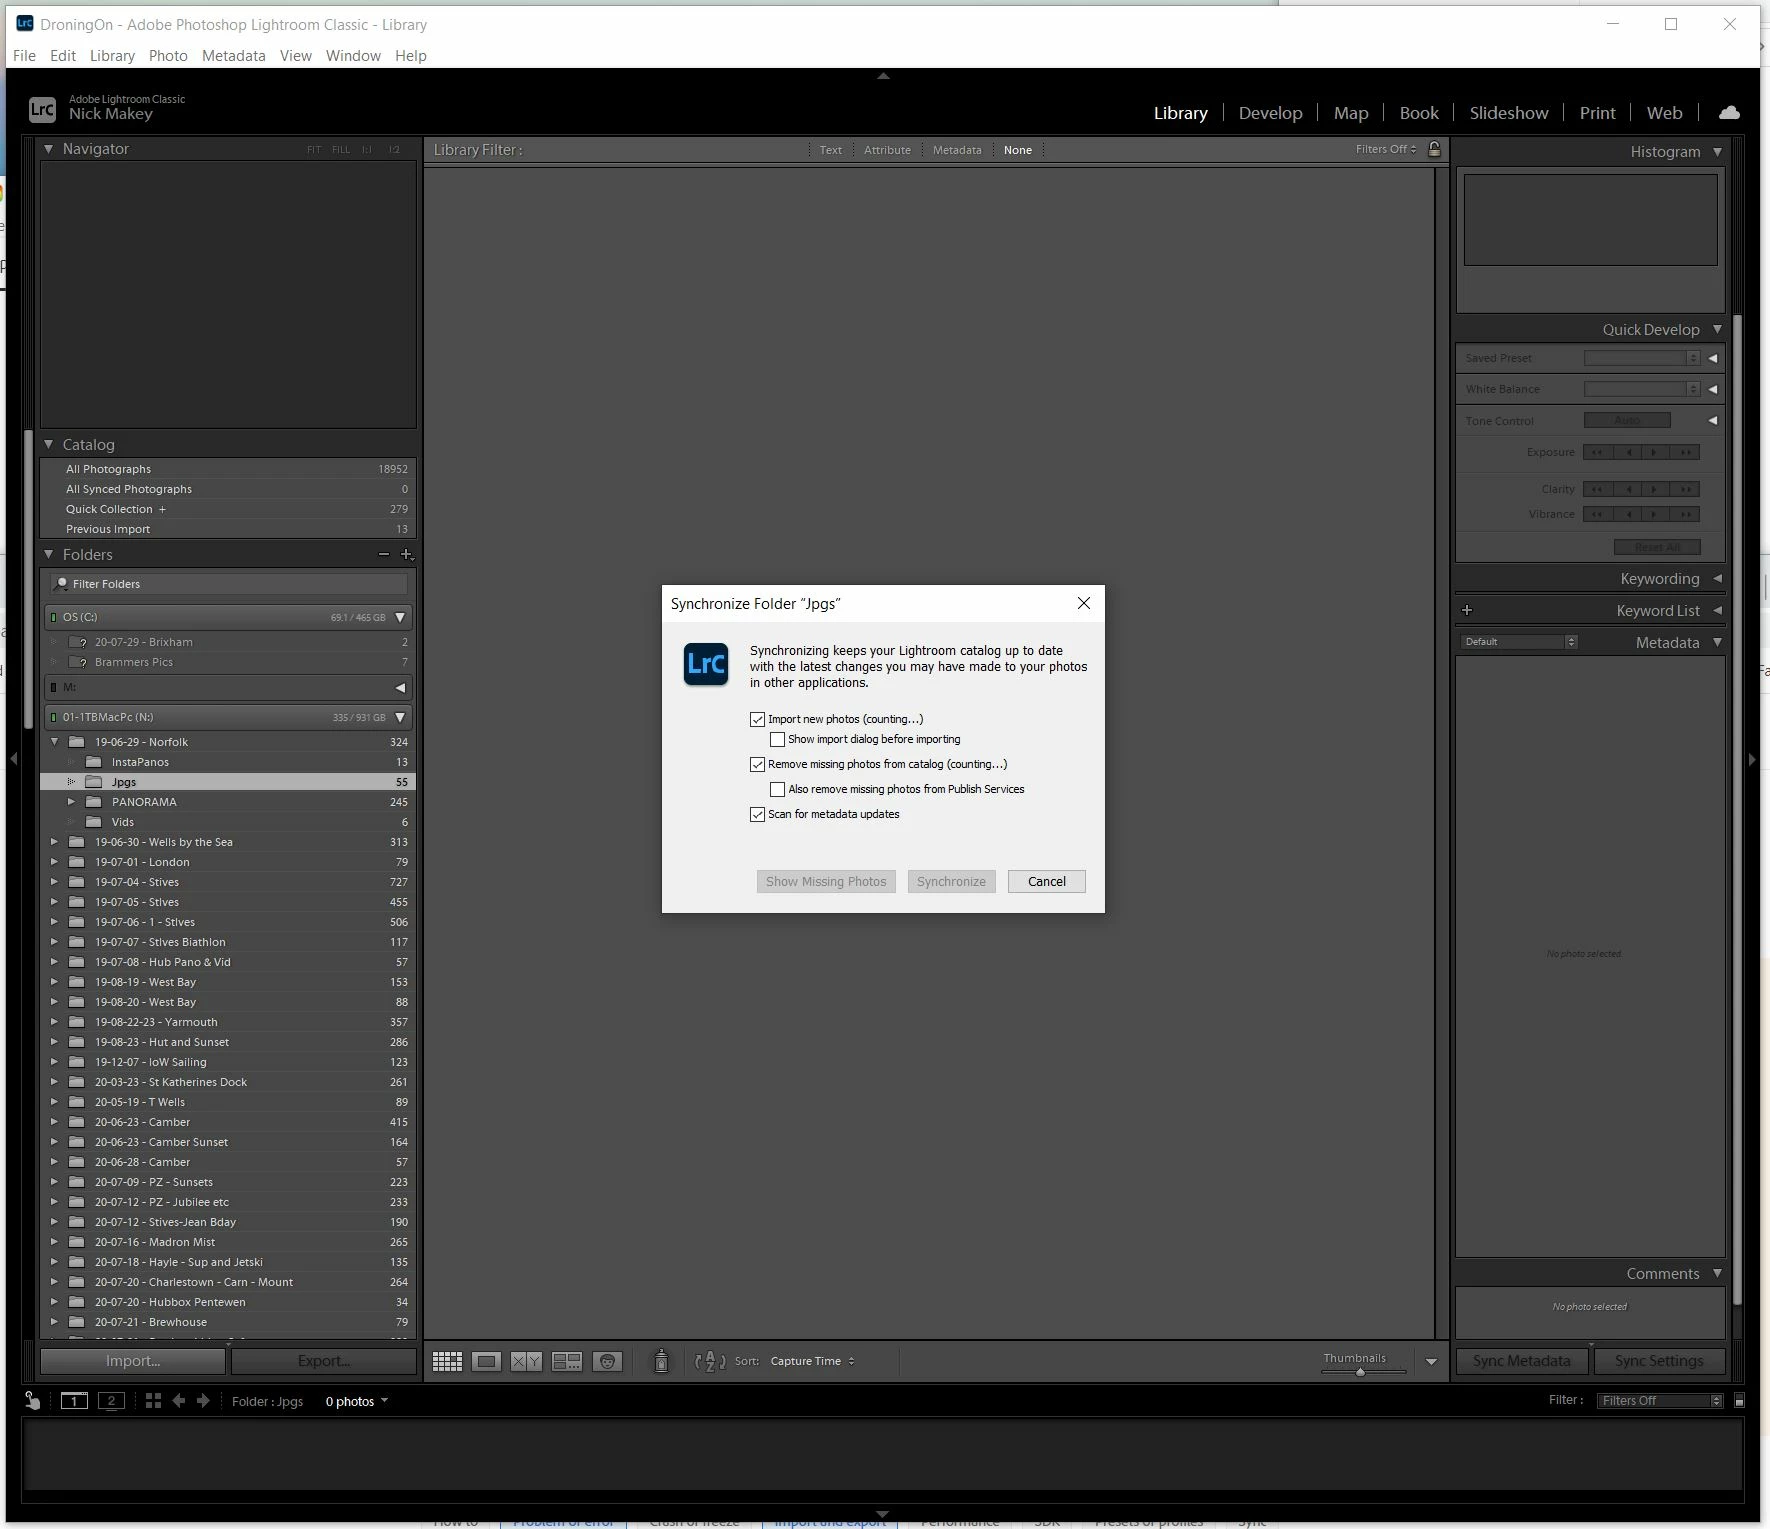Screen dimensions: 1770x1529
Task: Hide filmstrip via bottom arrow
Action: click(883, 1514)
